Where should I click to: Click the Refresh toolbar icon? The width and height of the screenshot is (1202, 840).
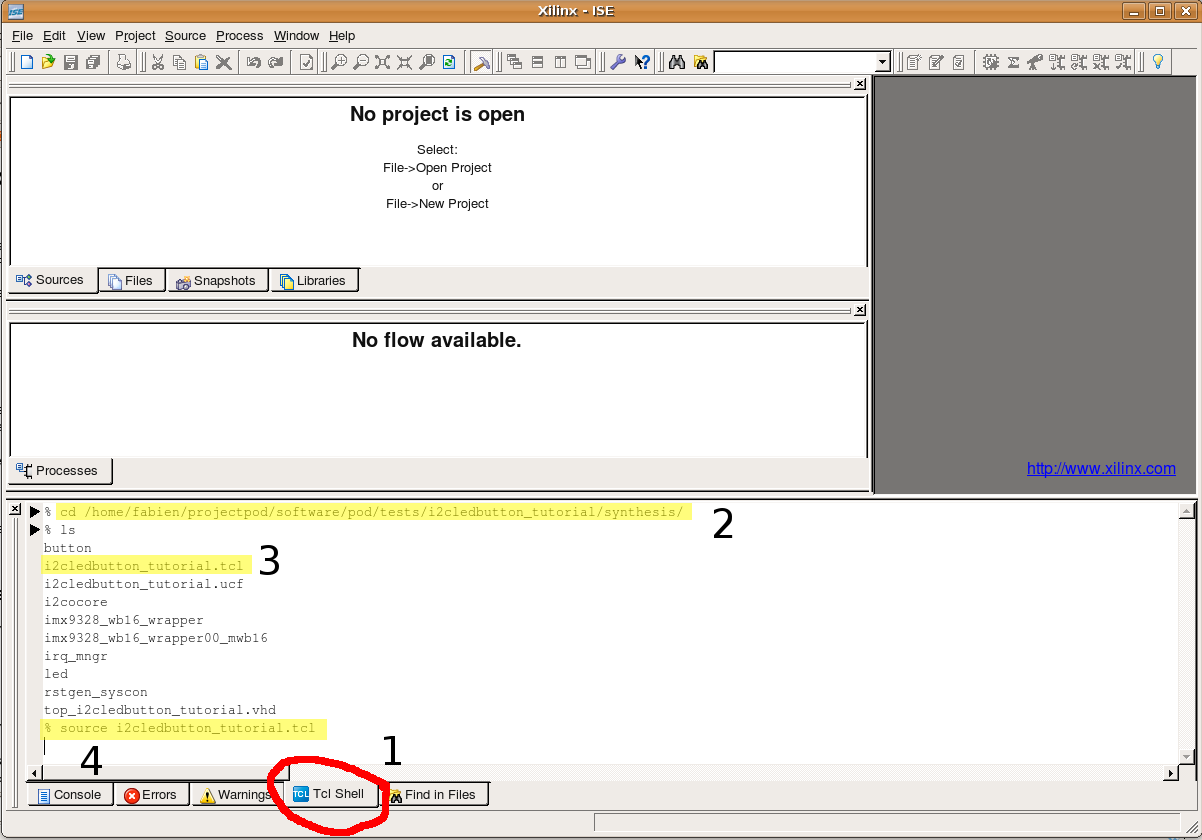pyautogui.click(x=449, y=62)
